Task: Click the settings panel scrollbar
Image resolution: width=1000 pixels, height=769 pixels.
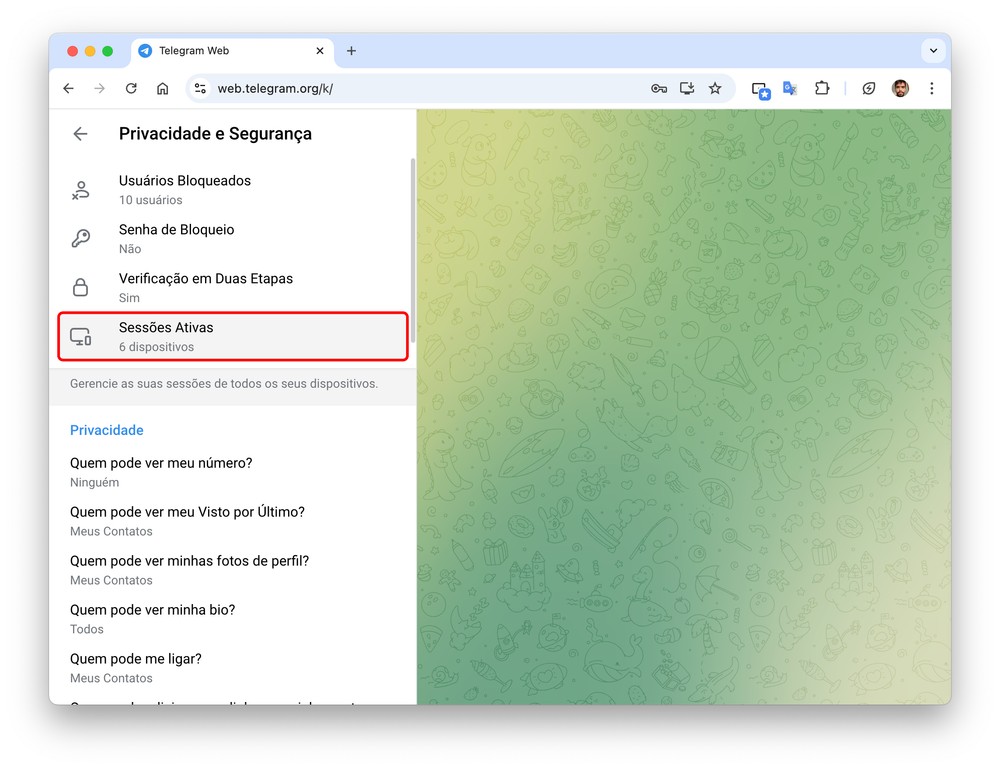Action: tap(412, 250)
